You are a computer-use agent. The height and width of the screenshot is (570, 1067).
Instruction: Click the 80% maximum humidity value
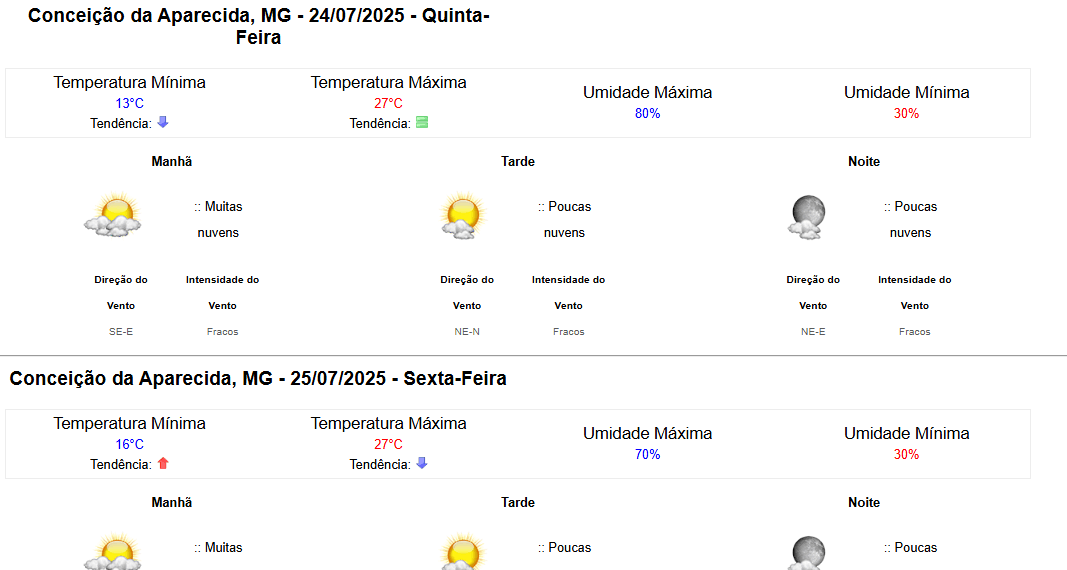pyautogui.click(x=647, y=114)
